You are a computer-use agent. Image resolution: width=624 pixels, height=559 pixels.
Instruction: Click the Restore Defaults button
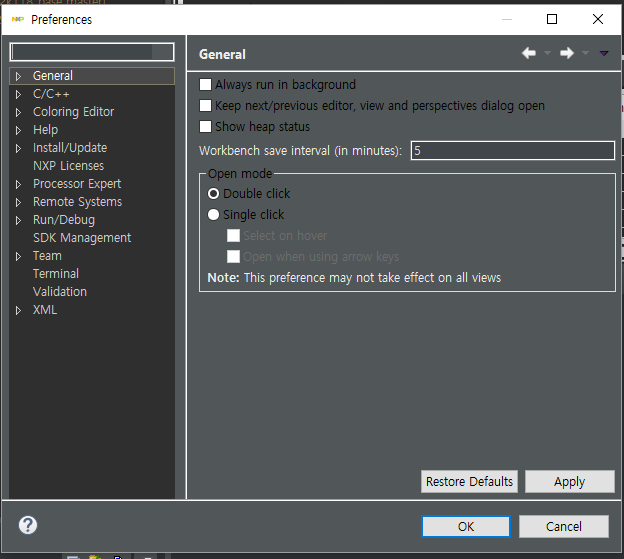(x=470, y=481)
